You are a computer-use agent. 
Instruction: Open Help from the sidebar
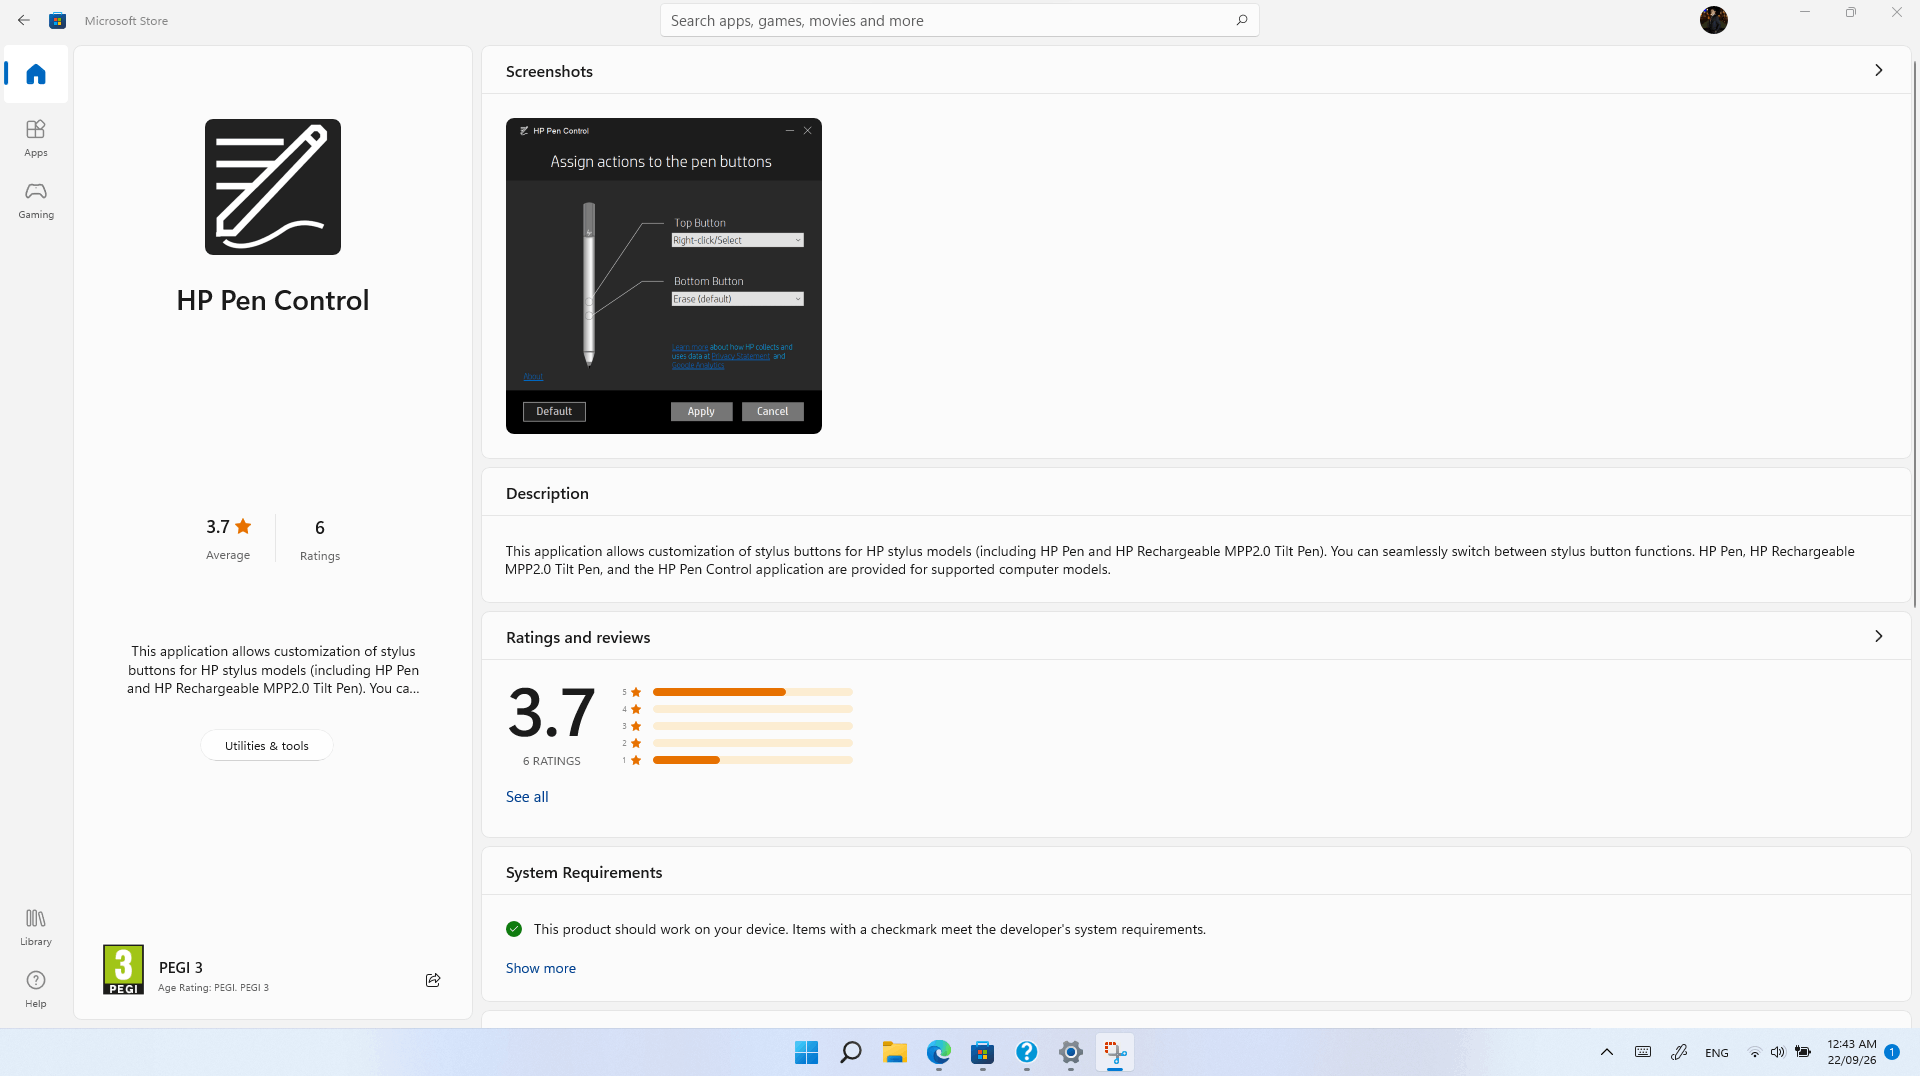click(x=35, y=987)
